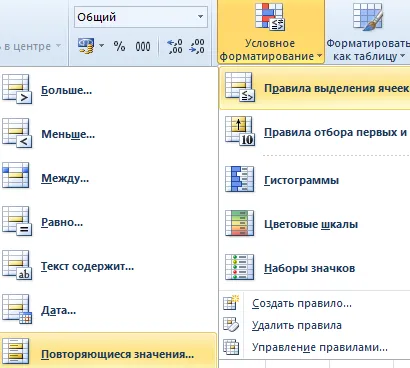Screen dimensions: 410x368
Task: Select Текст содержит... rule
Action: pyautogui.click(x=109, y=266)
